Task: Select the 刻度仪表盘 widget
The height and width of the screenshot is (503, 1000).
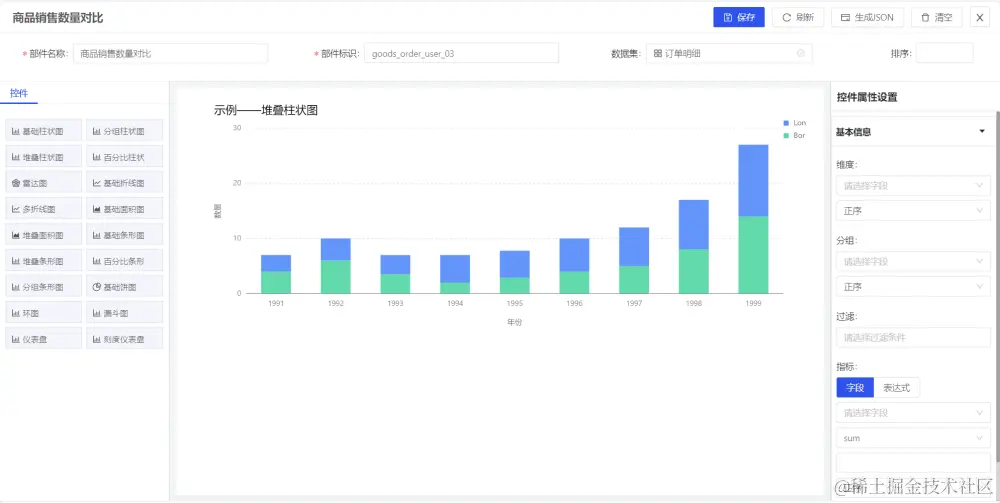Action: tap(124, 339)
